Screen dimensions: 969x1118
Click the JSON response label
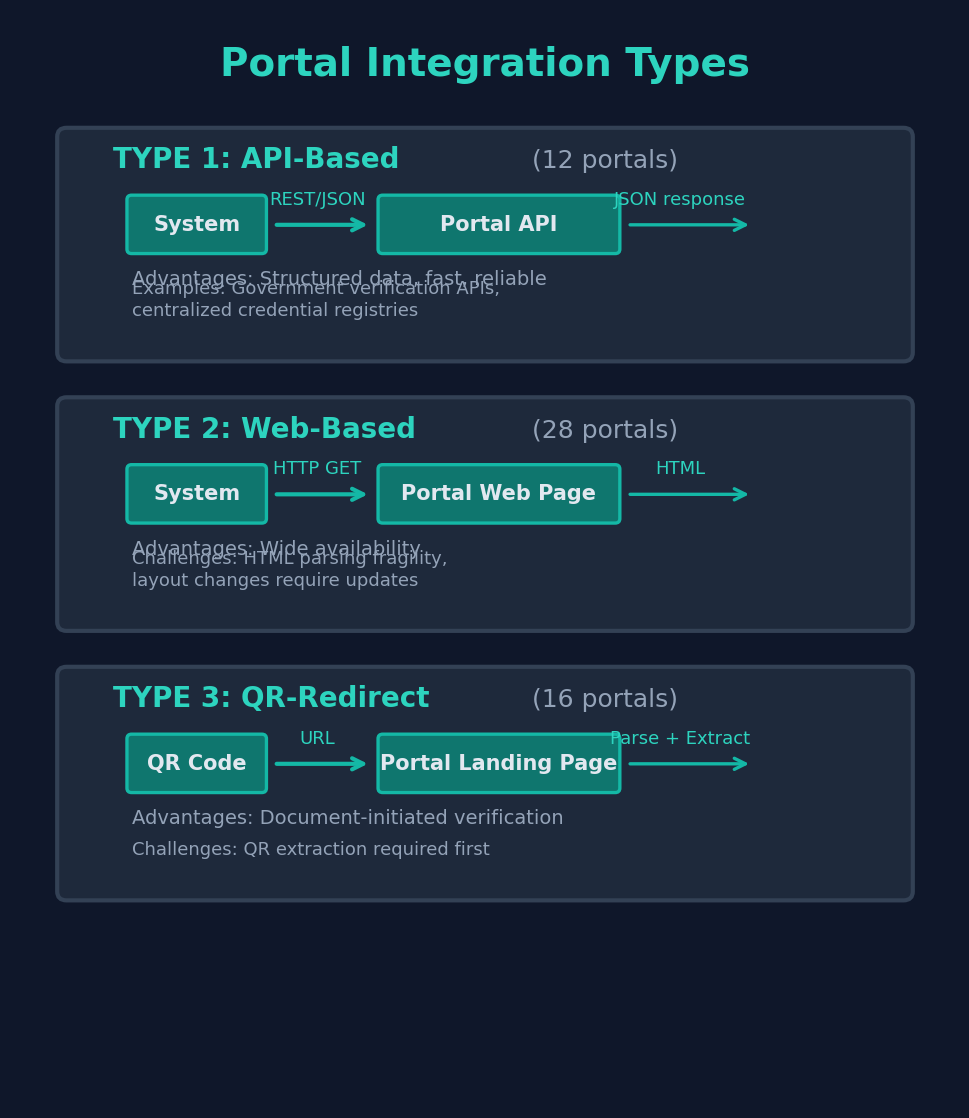tap(680, 200)
